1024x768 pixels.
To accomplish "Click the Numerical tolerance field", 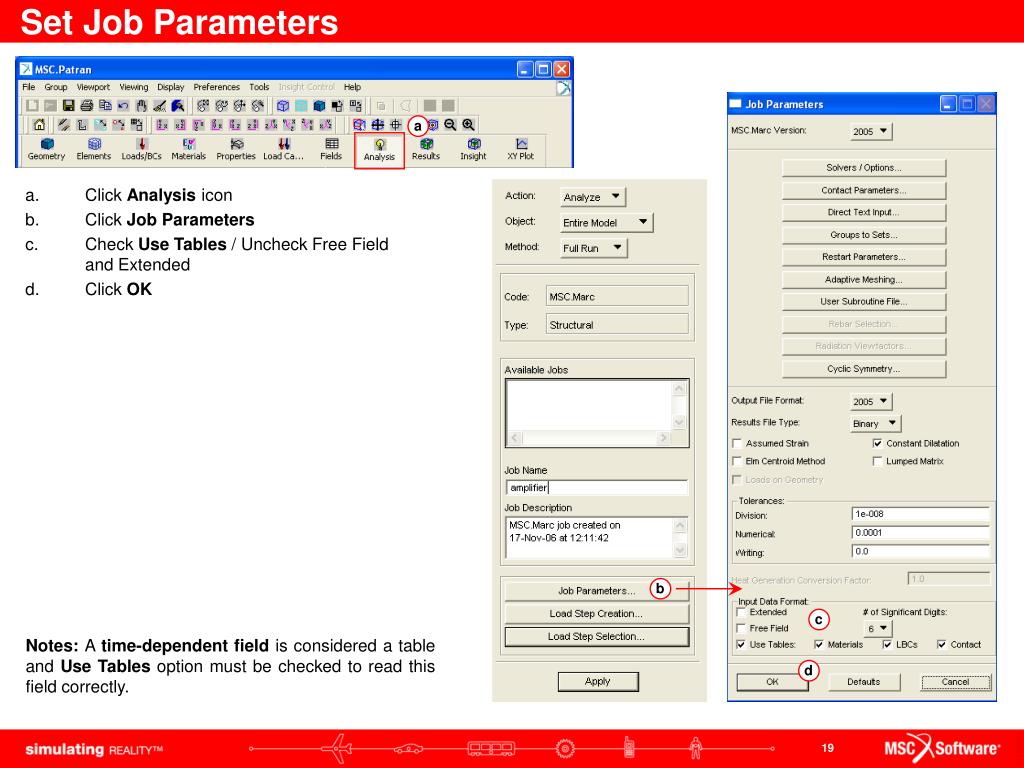I will [921, 533].
